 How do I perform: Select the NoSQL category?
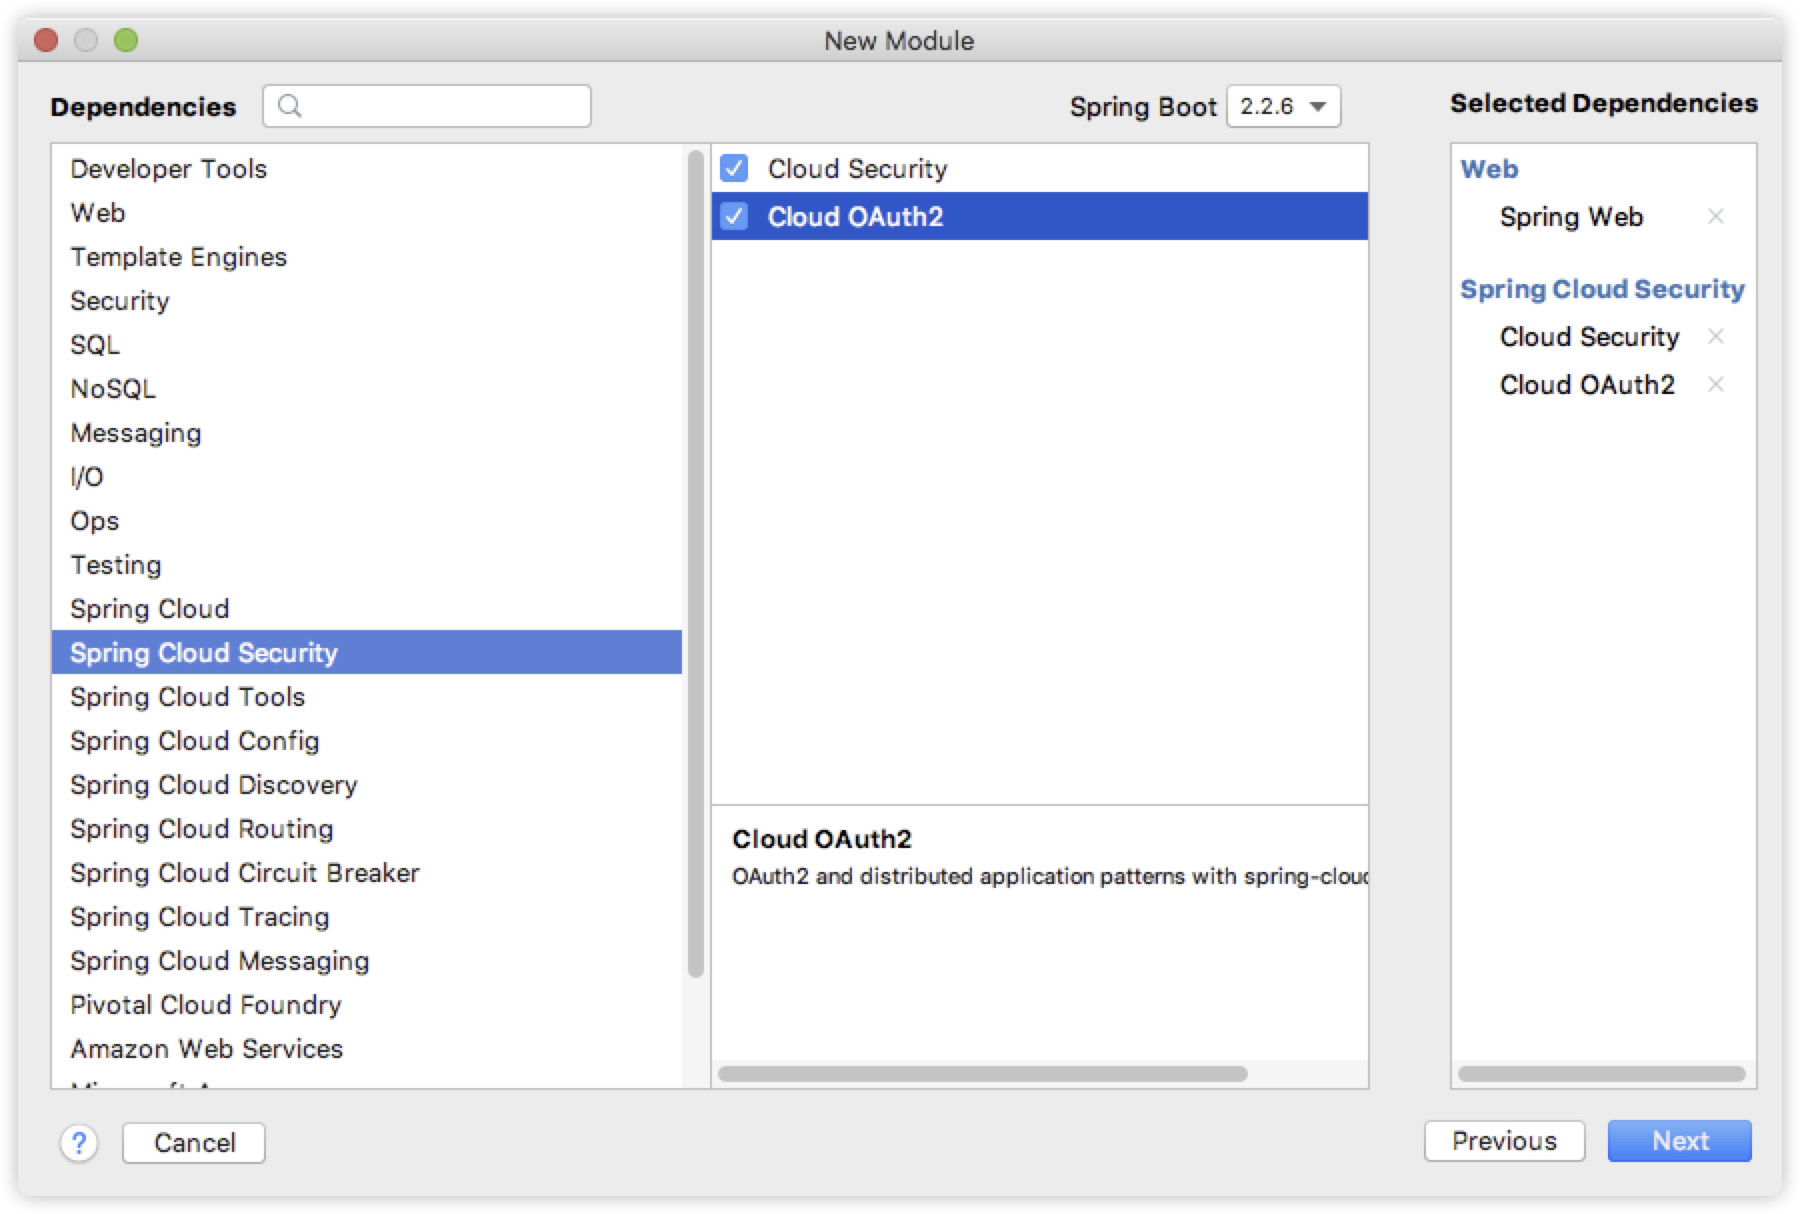pos(112,388)
